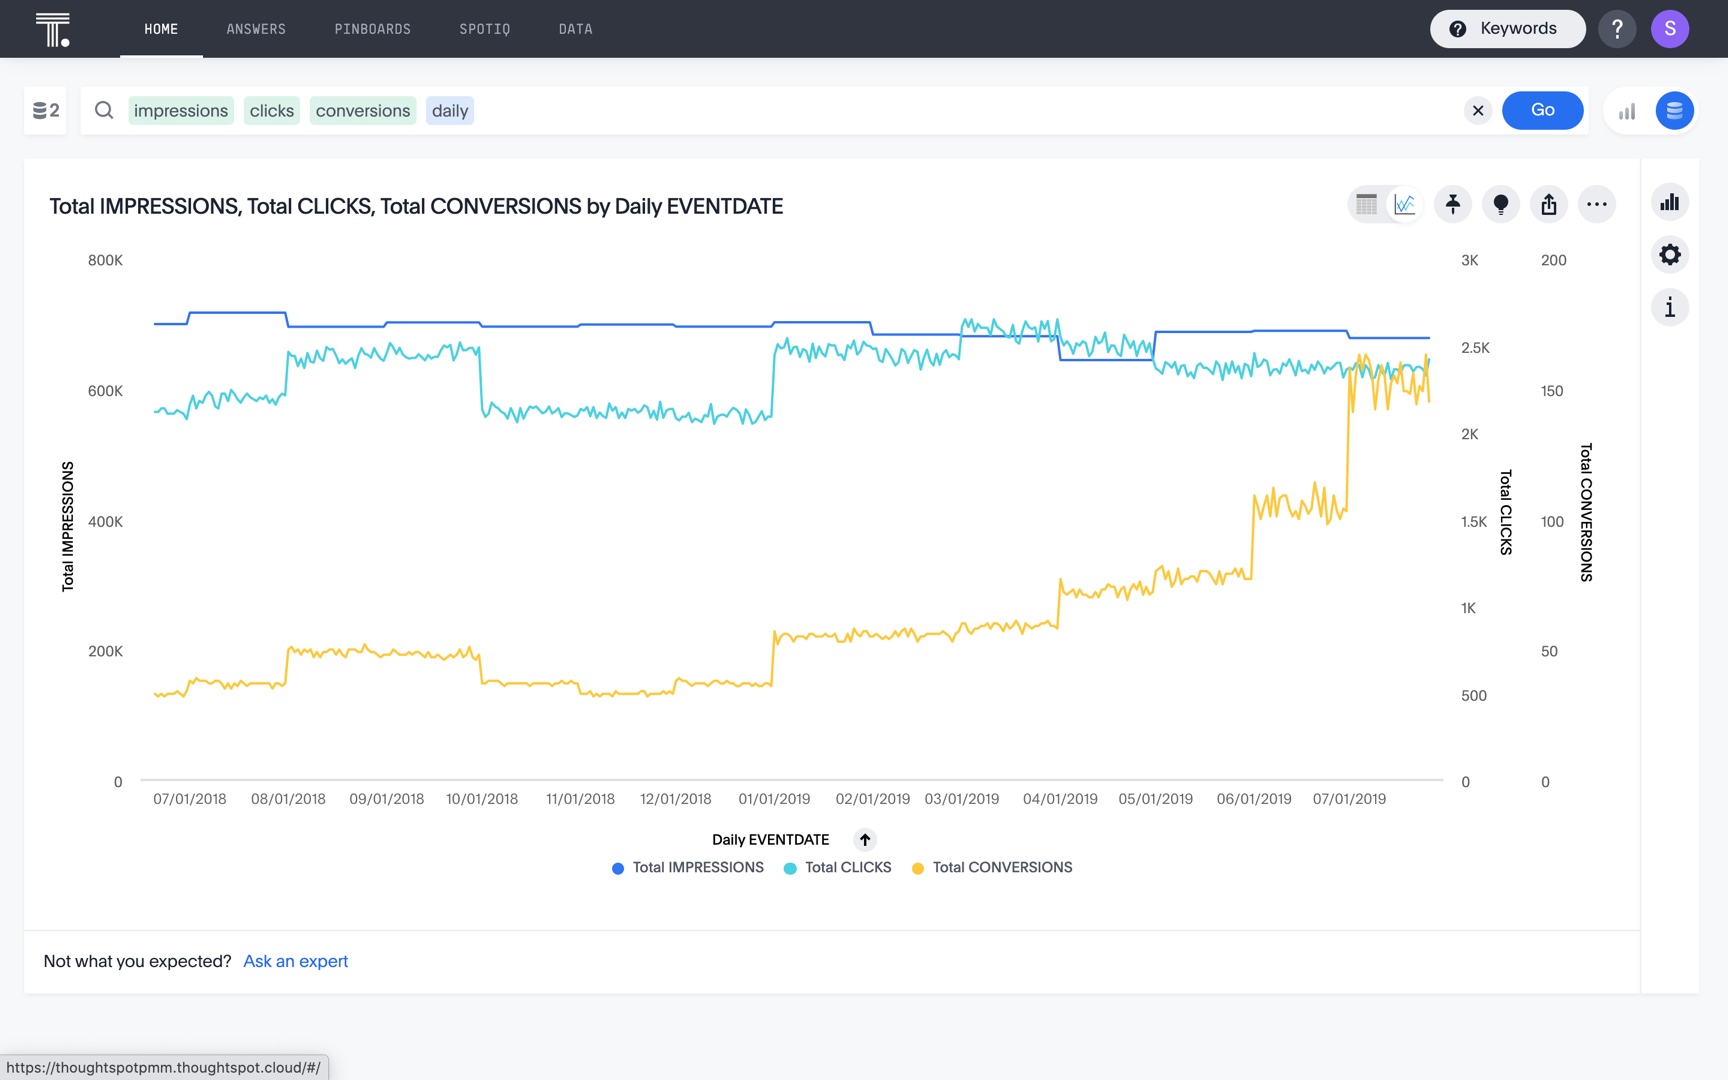
Task: Click the search magnifier icon
Action: coord(104,110)
